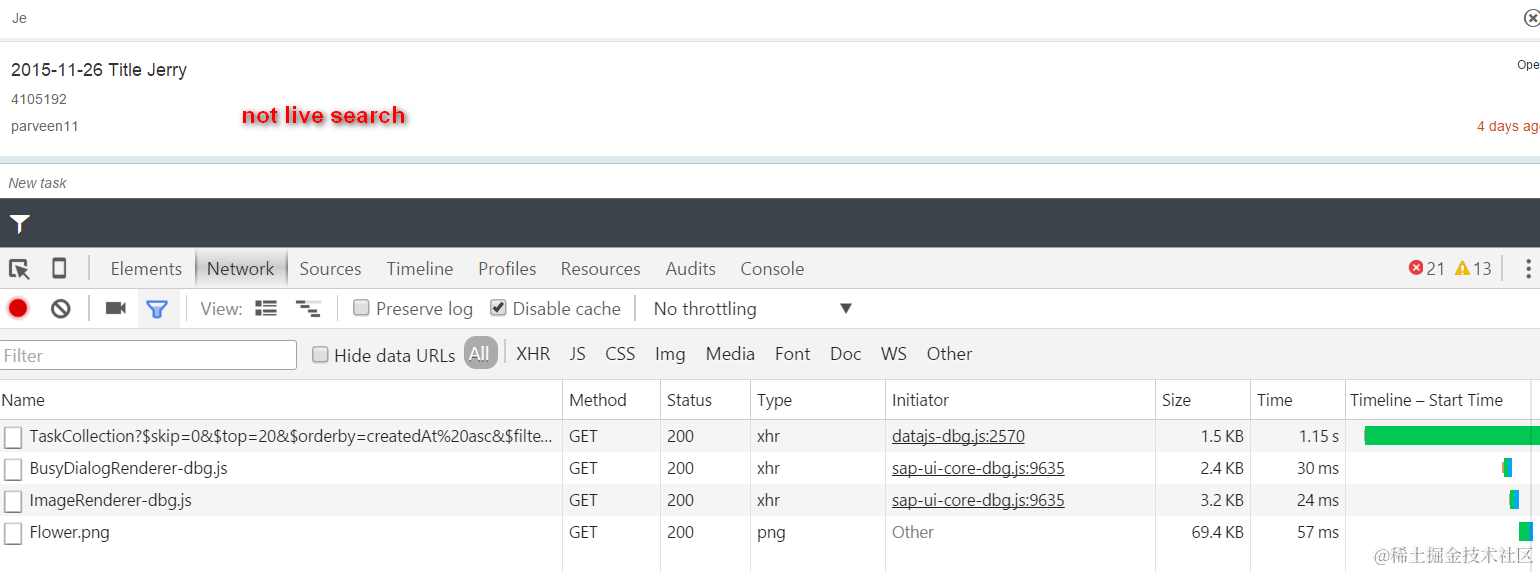This screenshot has width=1540, height=572.
Task: Go to the Profiles tab
Action: (507, 268)
